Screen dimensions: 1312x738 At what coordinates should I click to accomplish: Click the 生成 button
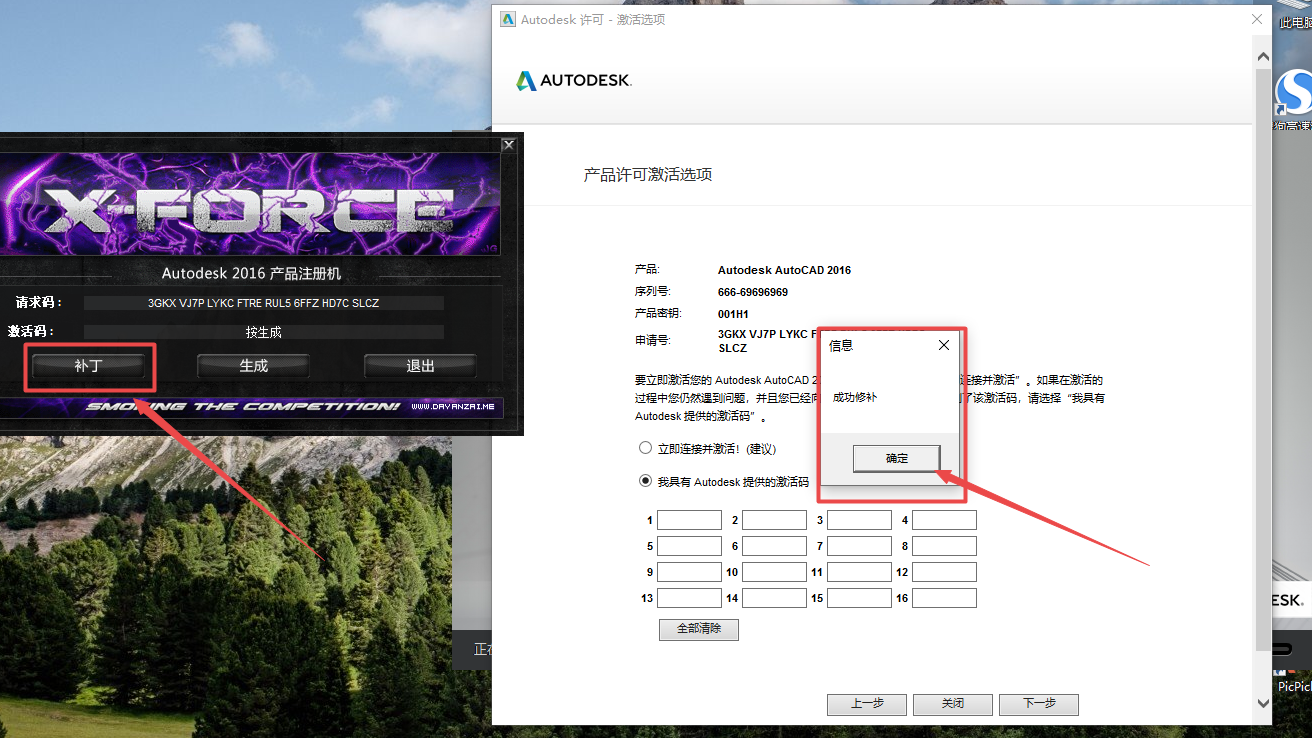[x=253, y=366]
